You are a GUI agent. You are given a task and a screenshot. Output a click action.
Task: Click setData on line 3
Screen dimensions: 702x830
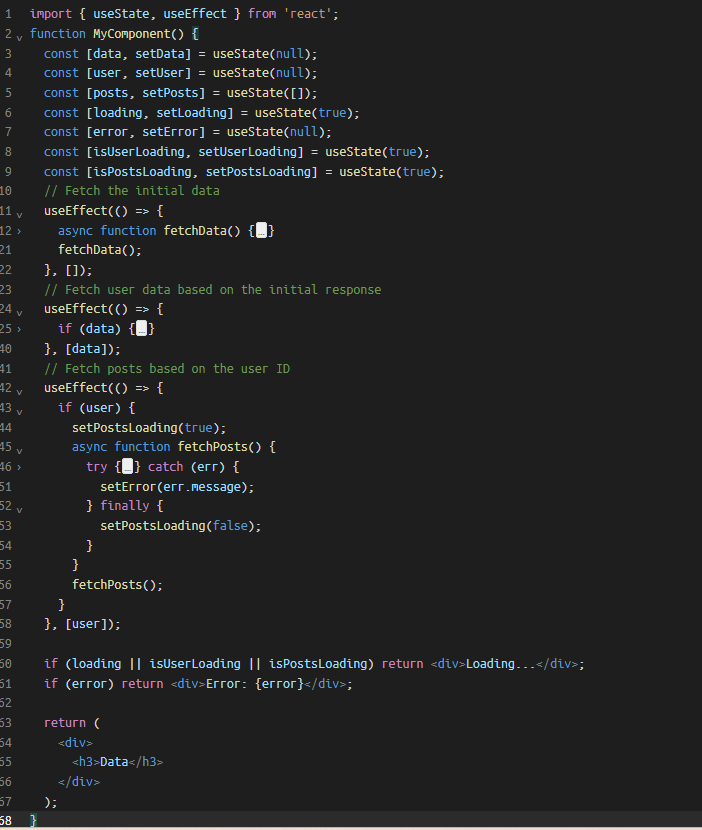[x=159, y=53]
